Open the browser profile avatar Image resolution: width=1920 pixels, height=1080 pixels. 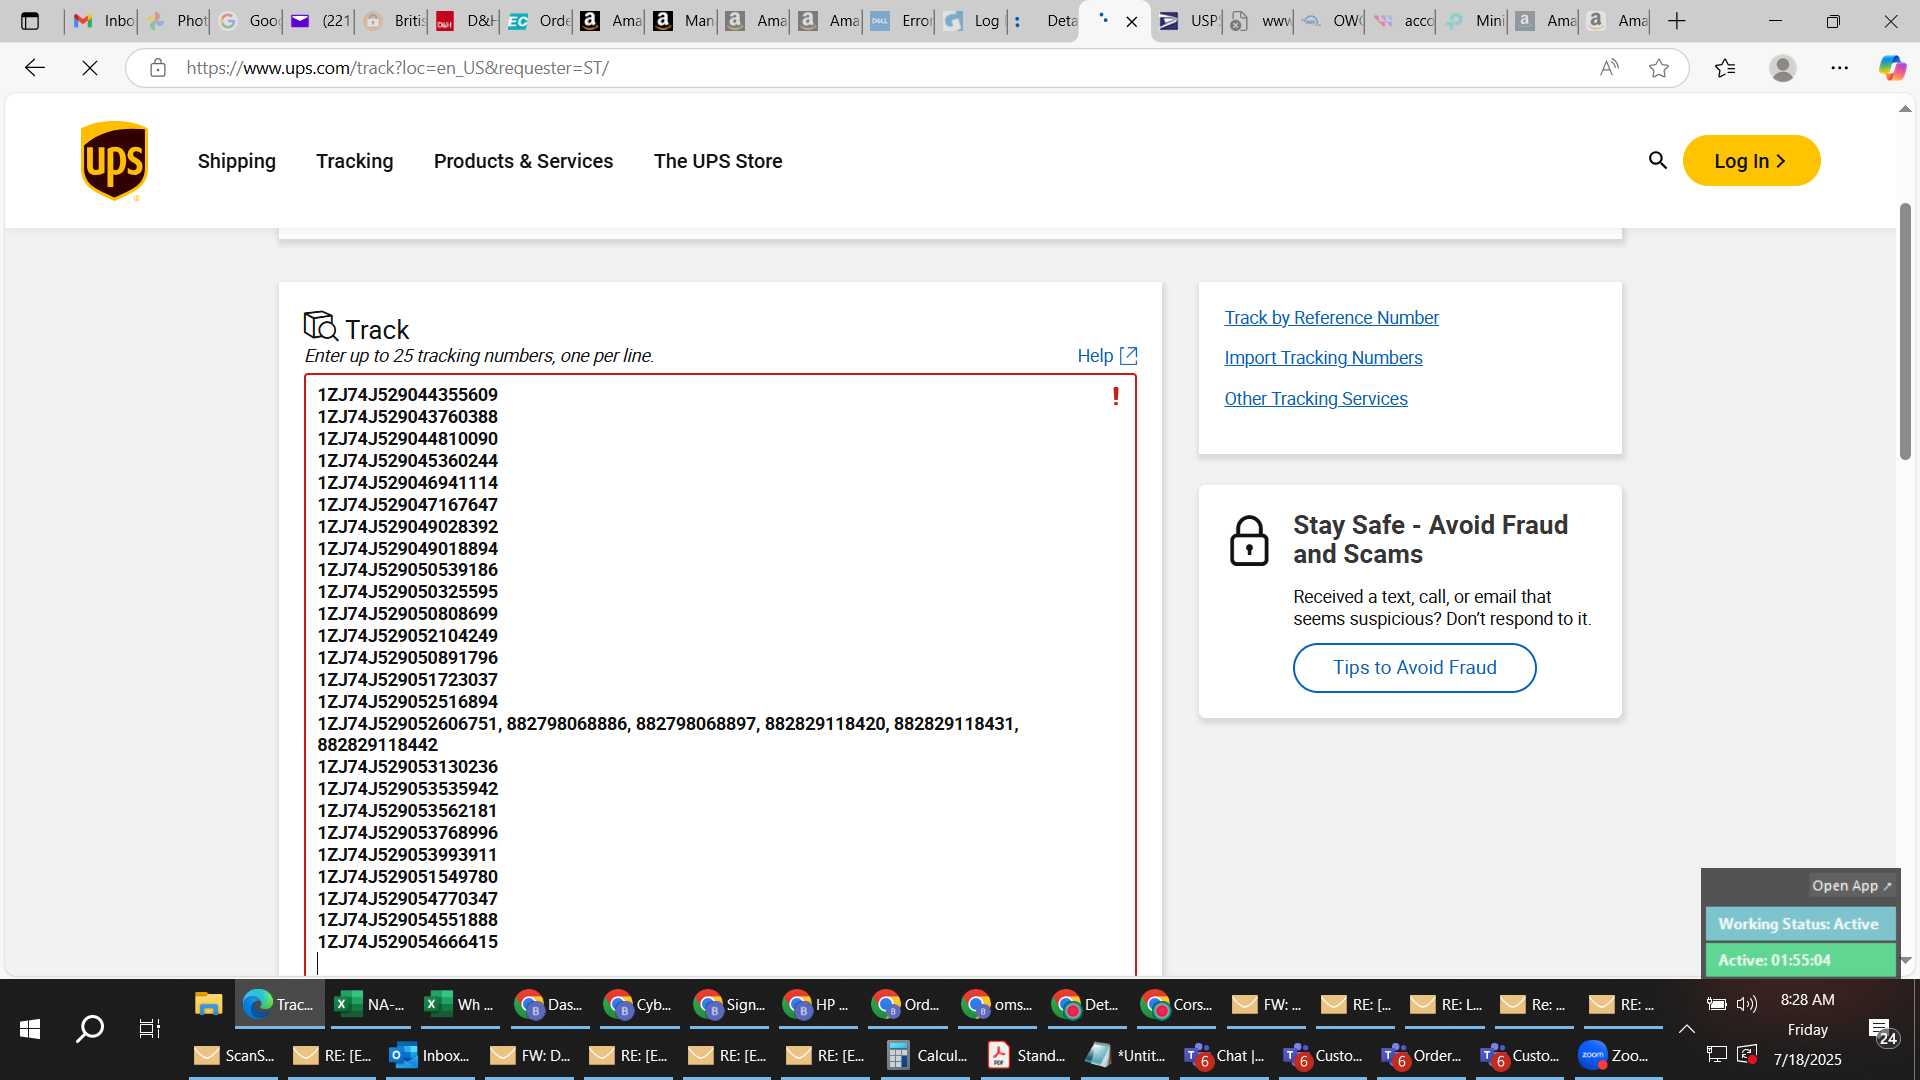point(1783,68)
